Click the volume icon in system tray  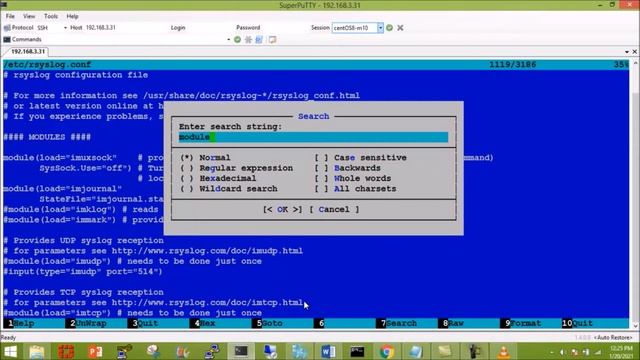point(562,352)
